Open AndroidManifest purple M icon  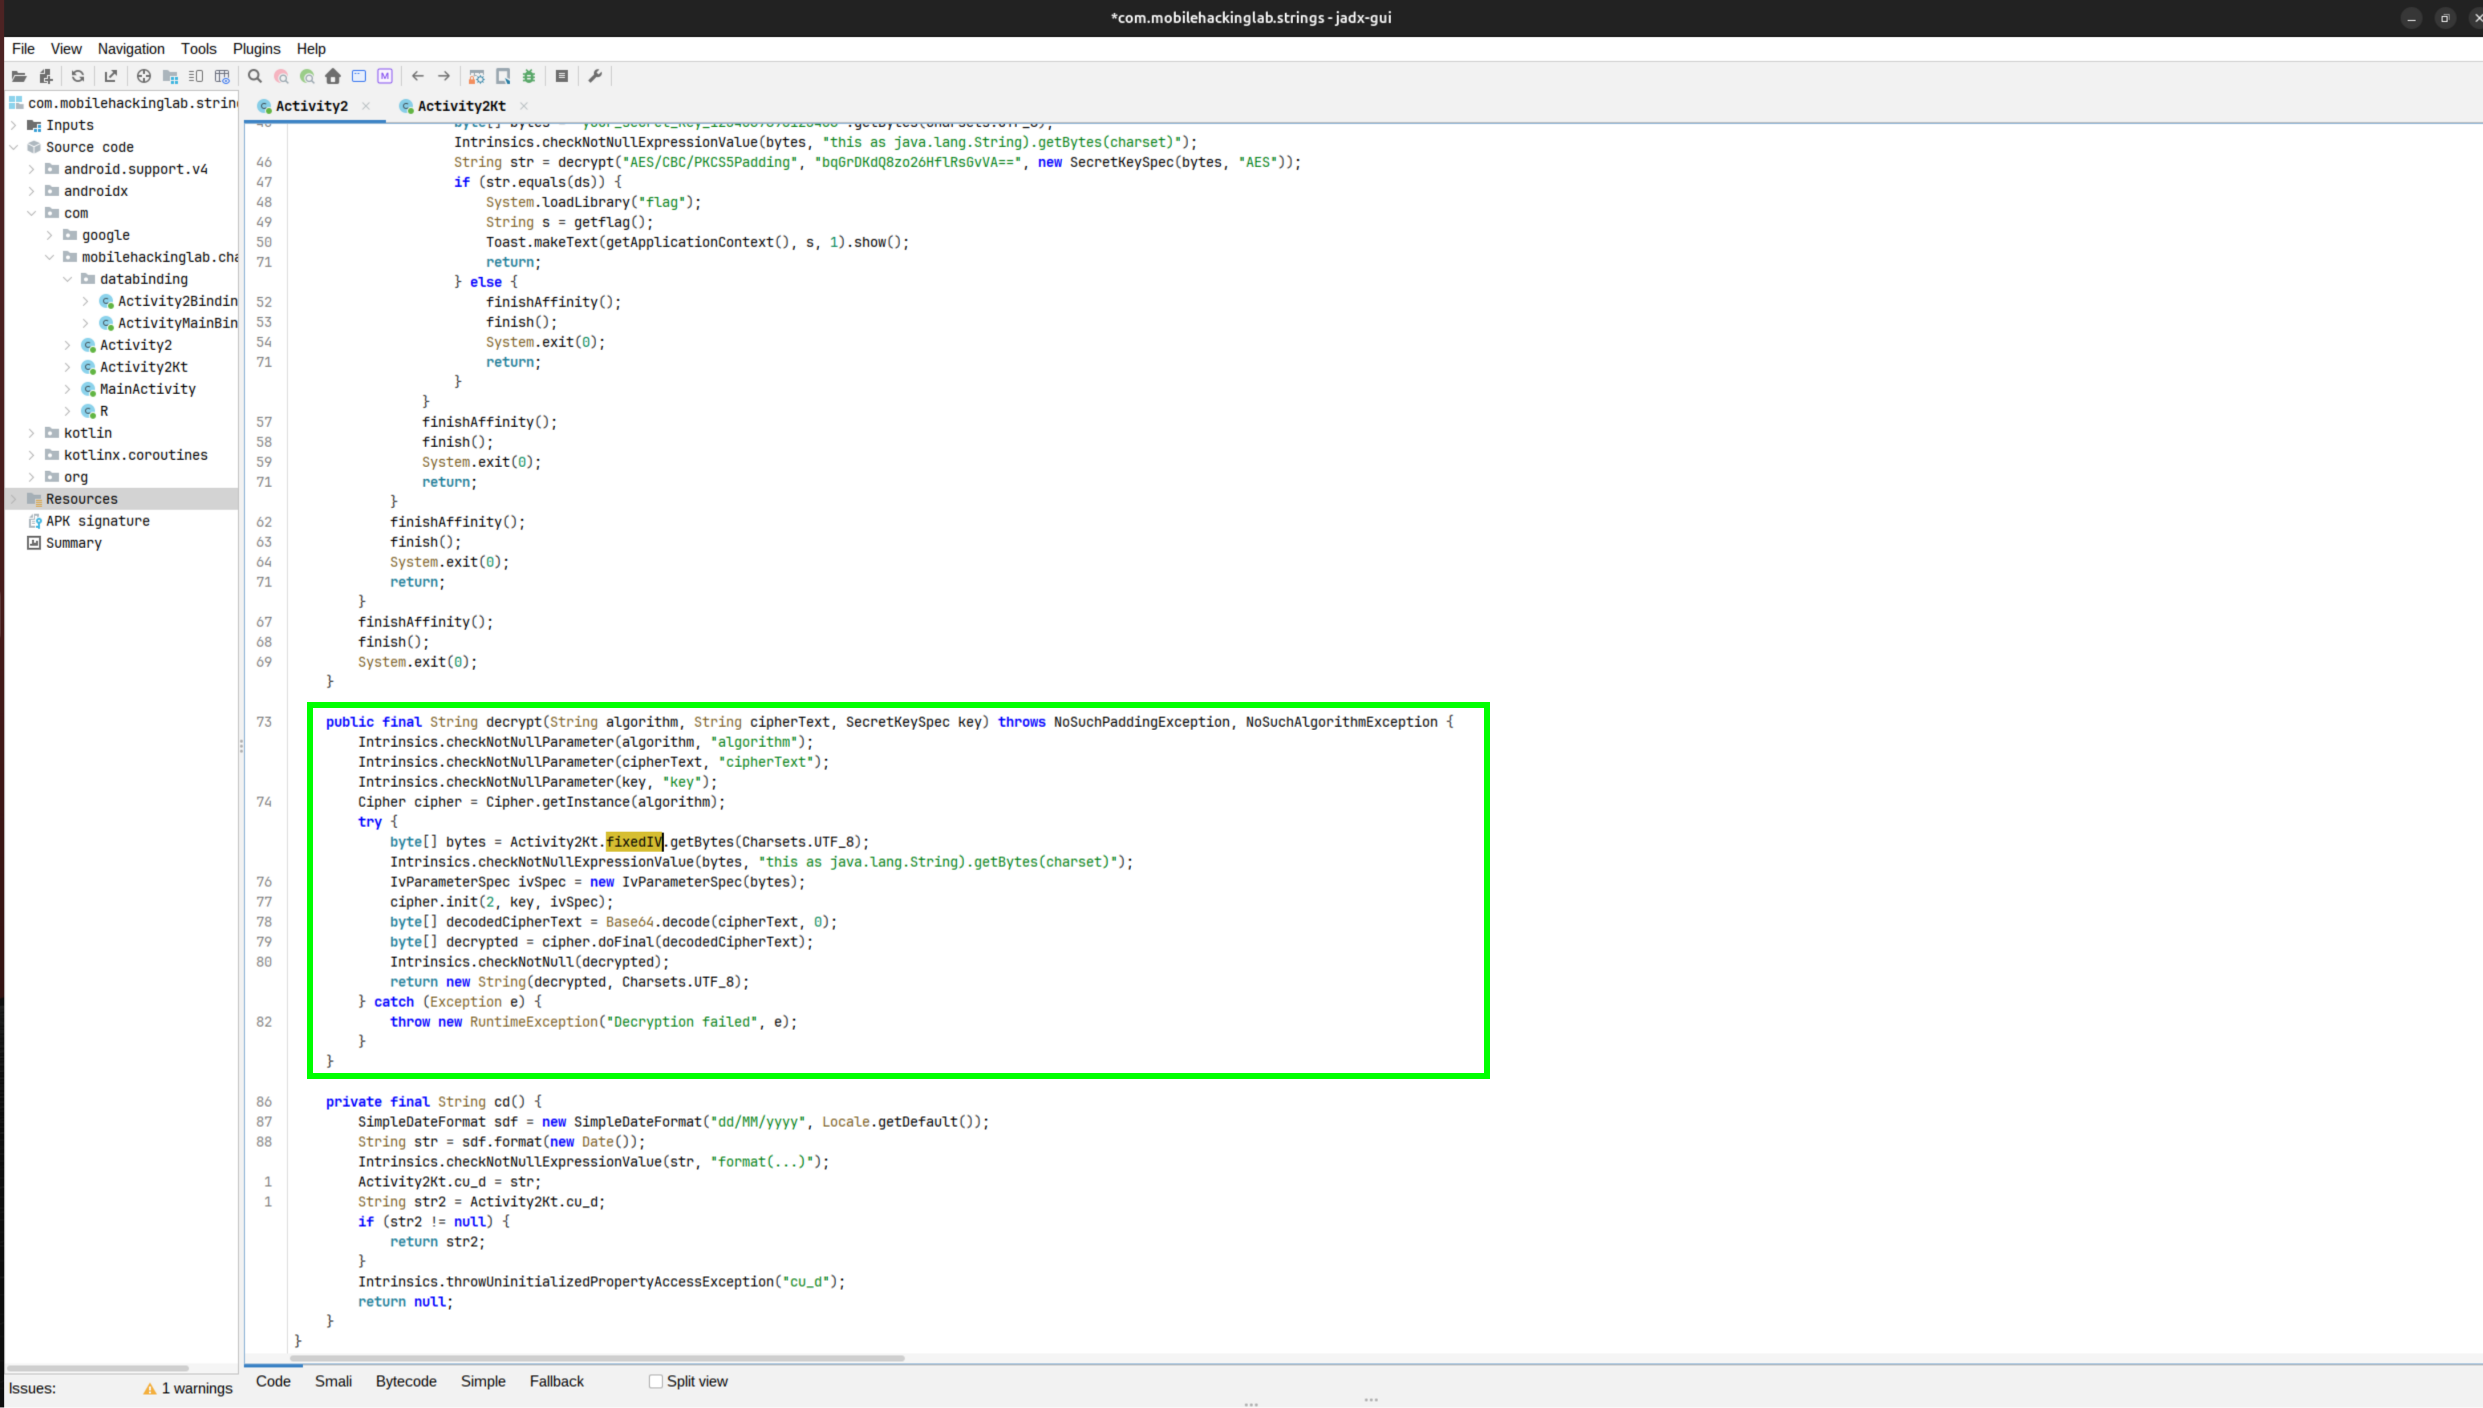tap(385, 76)
